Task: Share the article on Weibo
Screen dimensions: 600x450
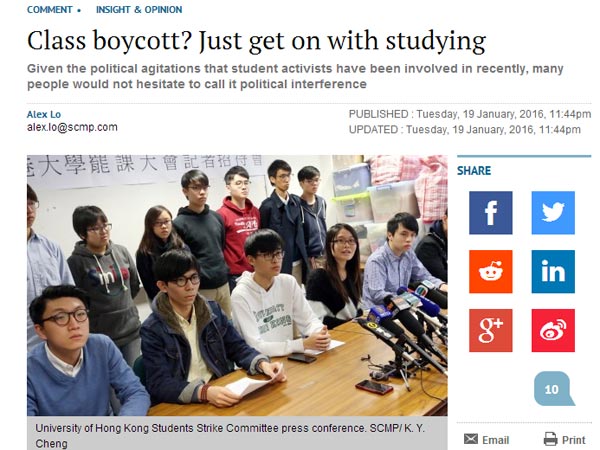Action: 553,331
